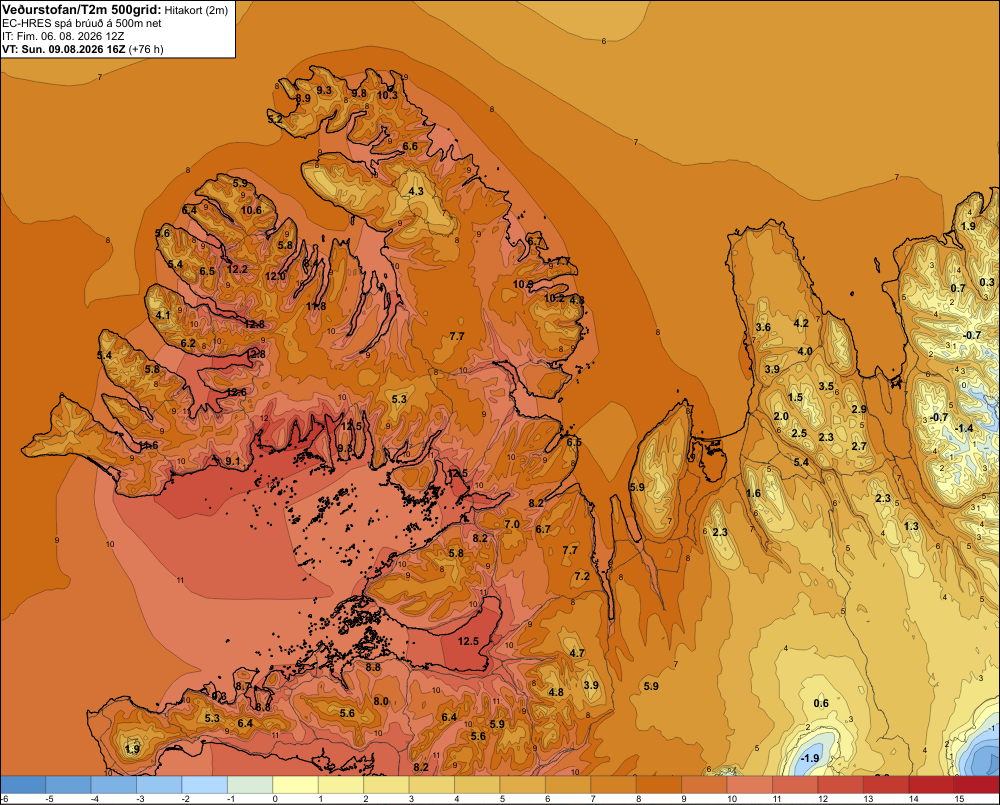Screen dimensions: 1000x805
Task: Click the 10.6 temperature value
Action: [x=251, y=210]
